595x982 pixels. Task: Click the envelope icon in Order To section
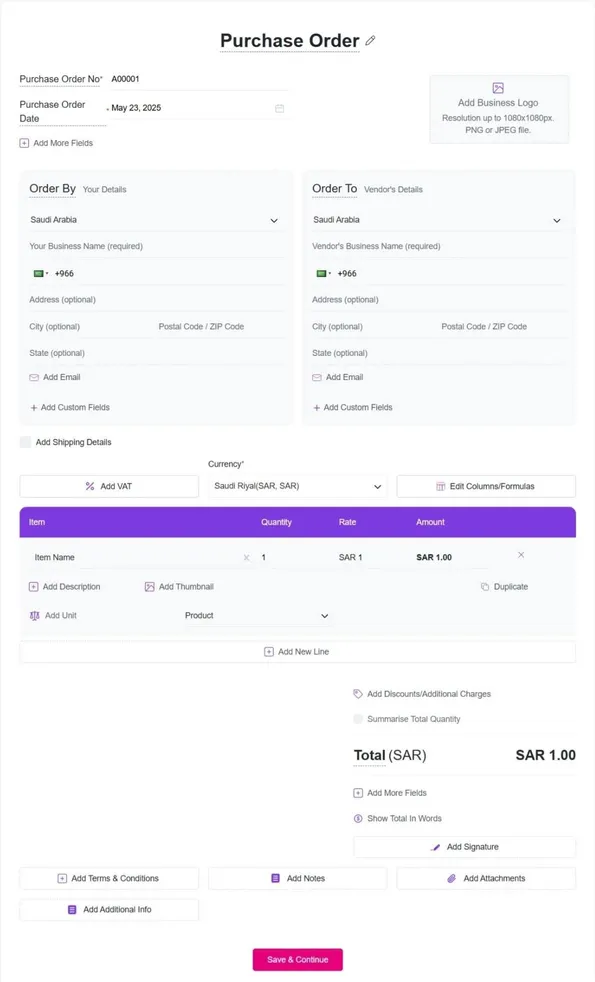point(317,377)
